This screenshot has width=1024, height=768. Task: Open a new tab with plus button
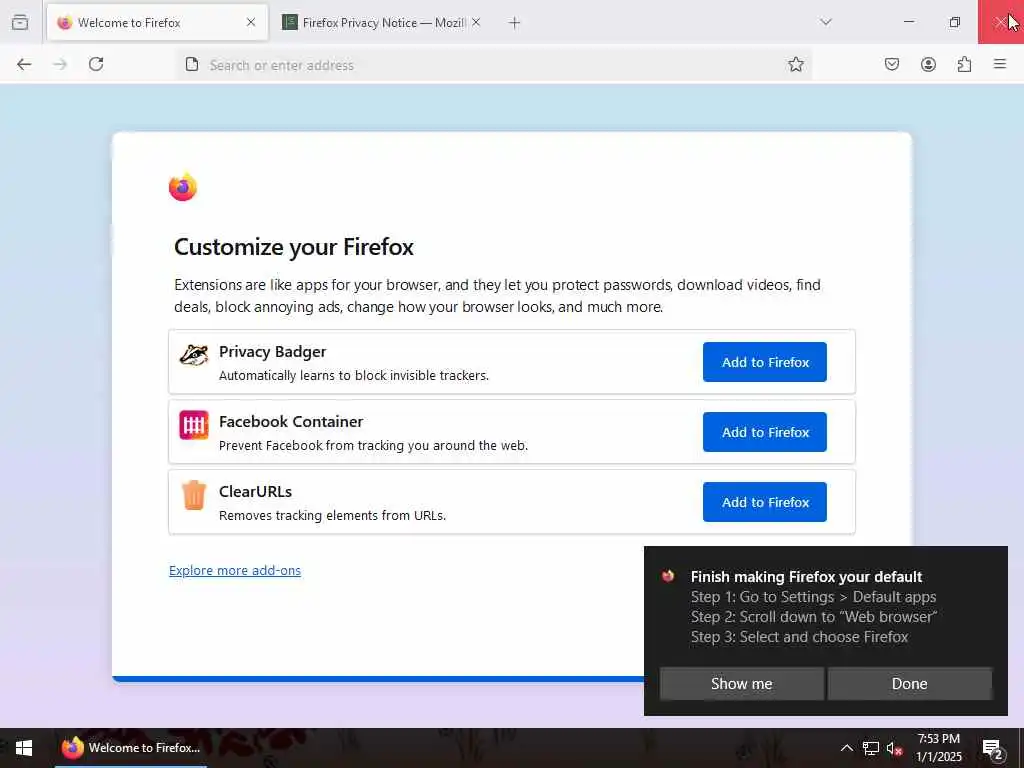[515, 23]
